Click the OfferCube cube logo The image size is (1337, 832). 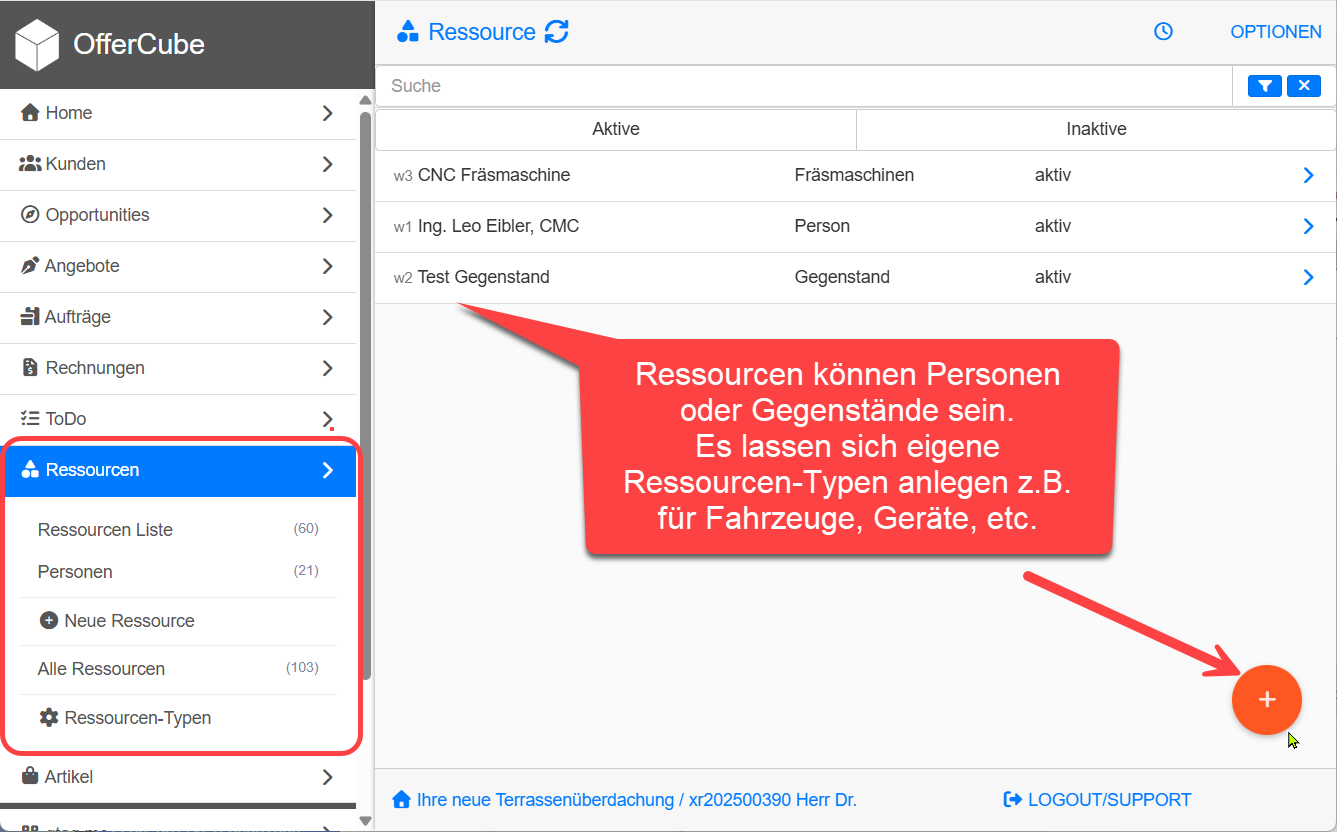tap(37, 45)
